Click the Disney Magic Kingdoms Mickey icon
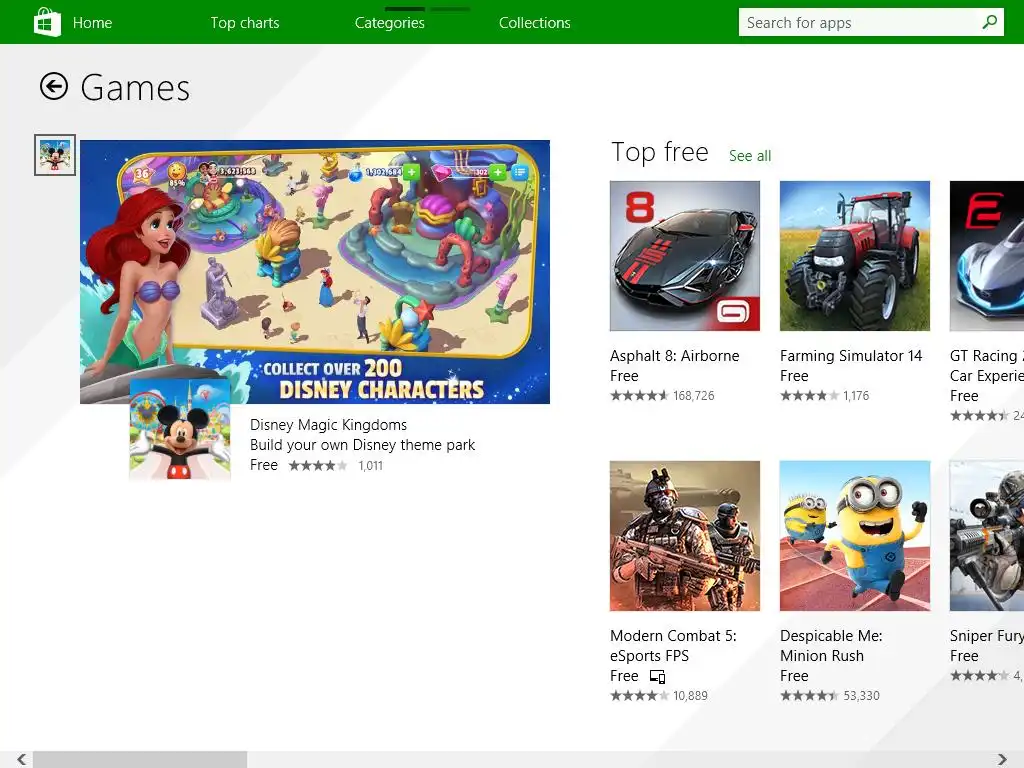This screenshot has height=768, width=1024. tap(180, 430)
